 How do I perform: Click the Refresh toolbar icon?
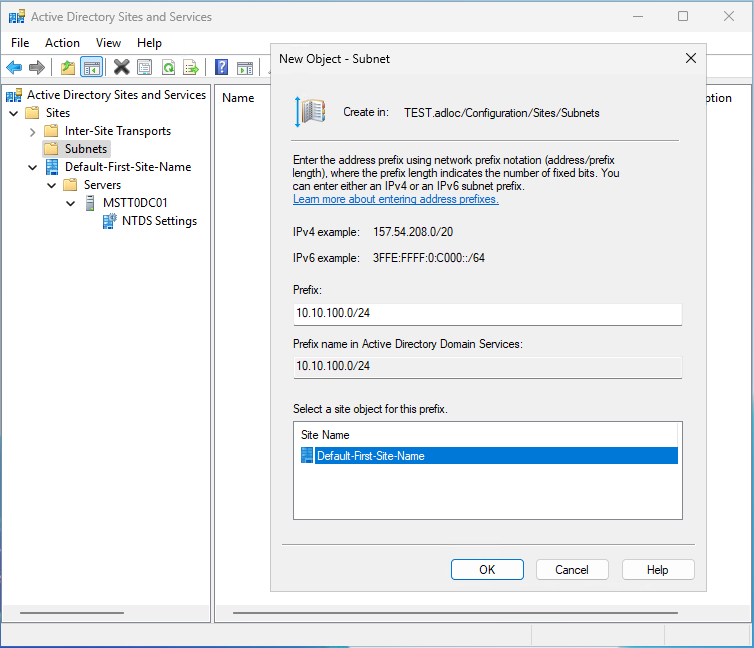point(168,67)
